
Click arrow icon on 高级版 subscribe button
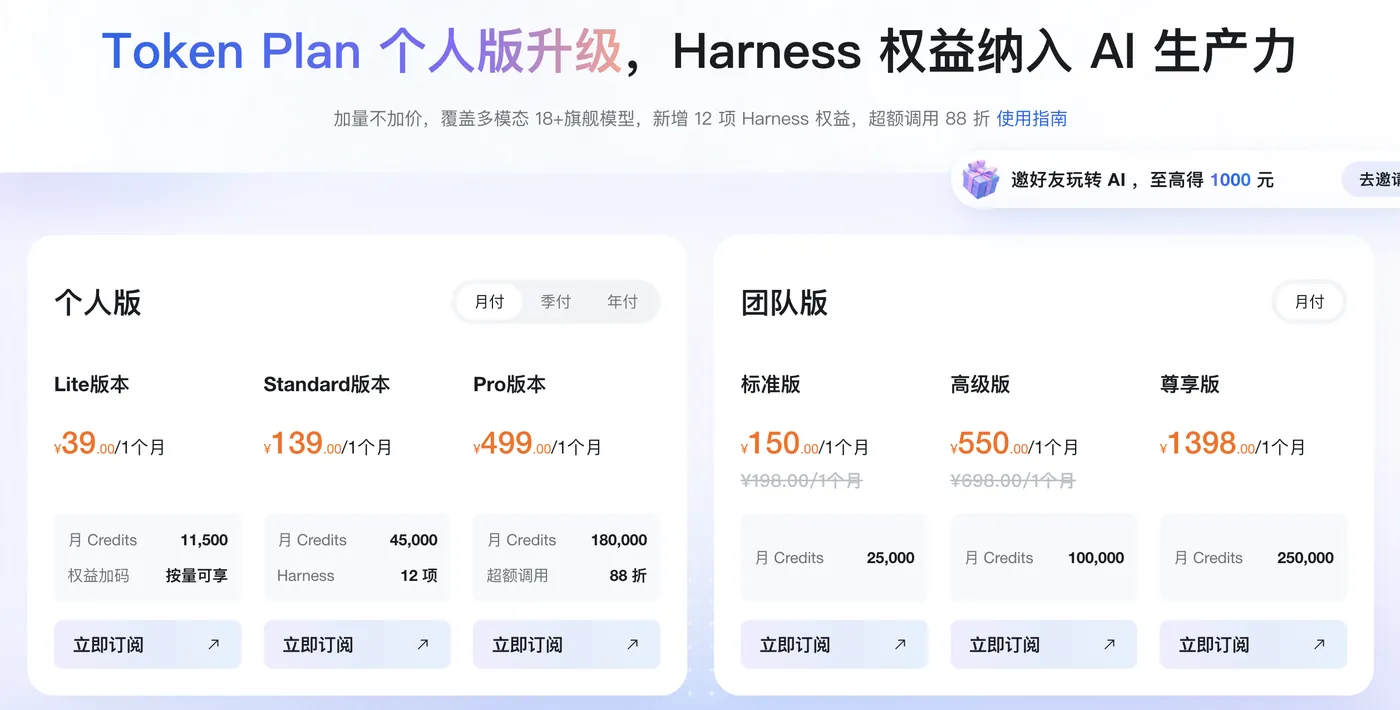pyautogui.click(x=1109, y=645)
